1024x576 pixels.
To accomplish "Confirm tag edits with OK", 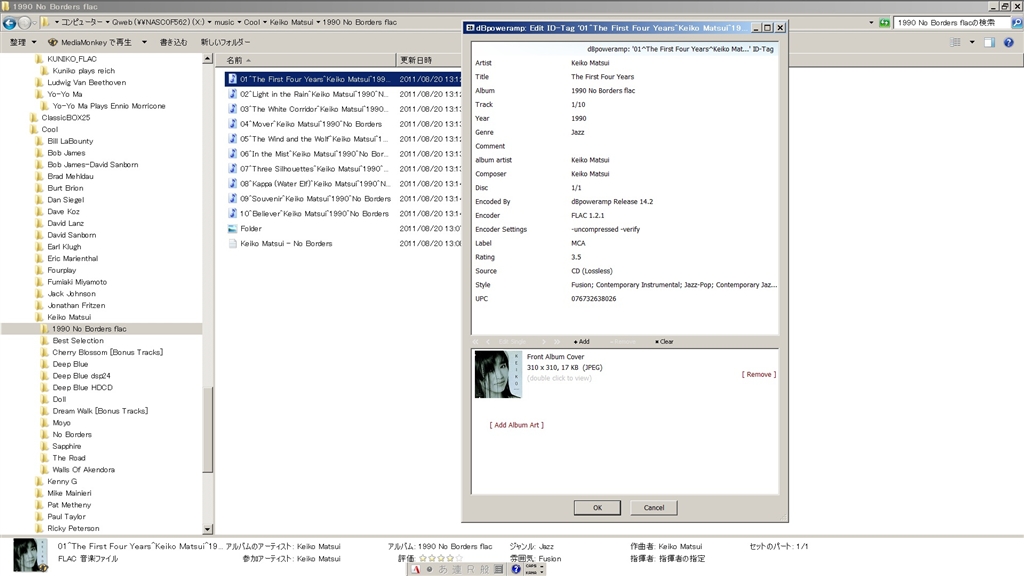I will [x=597, y=507].
